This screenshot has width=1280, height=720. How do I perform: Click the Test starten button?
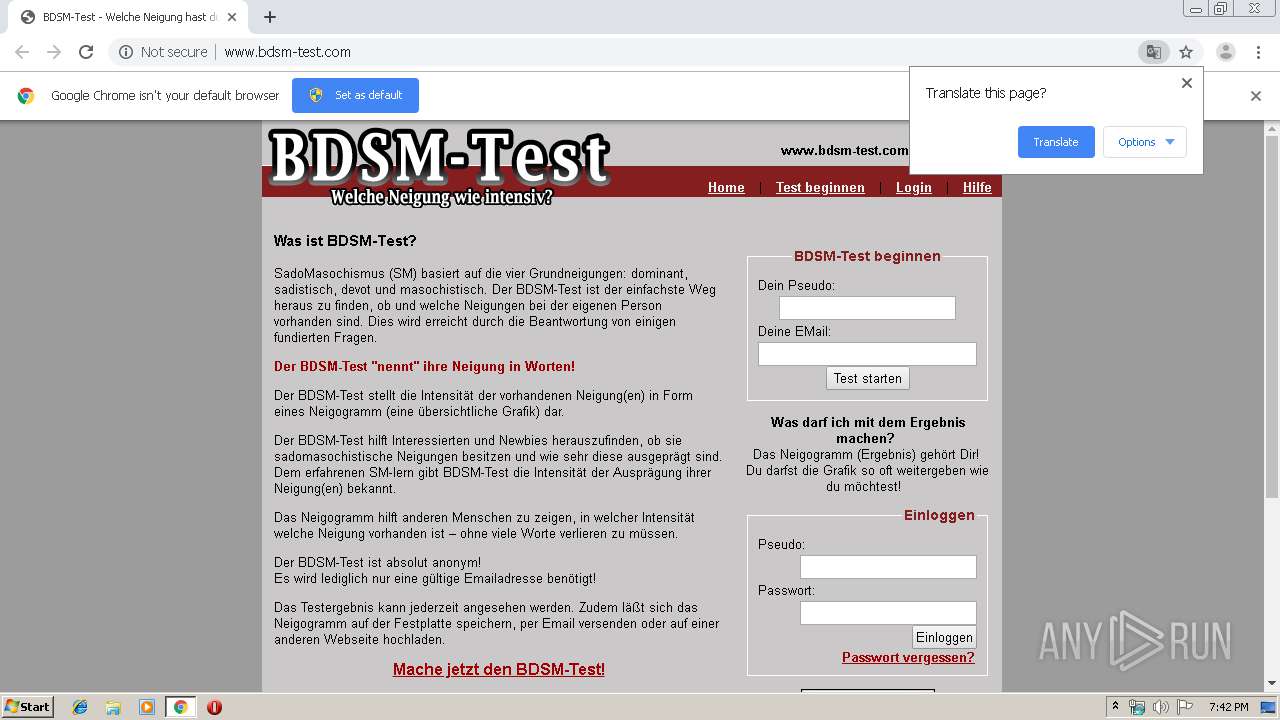click(868, 378)
